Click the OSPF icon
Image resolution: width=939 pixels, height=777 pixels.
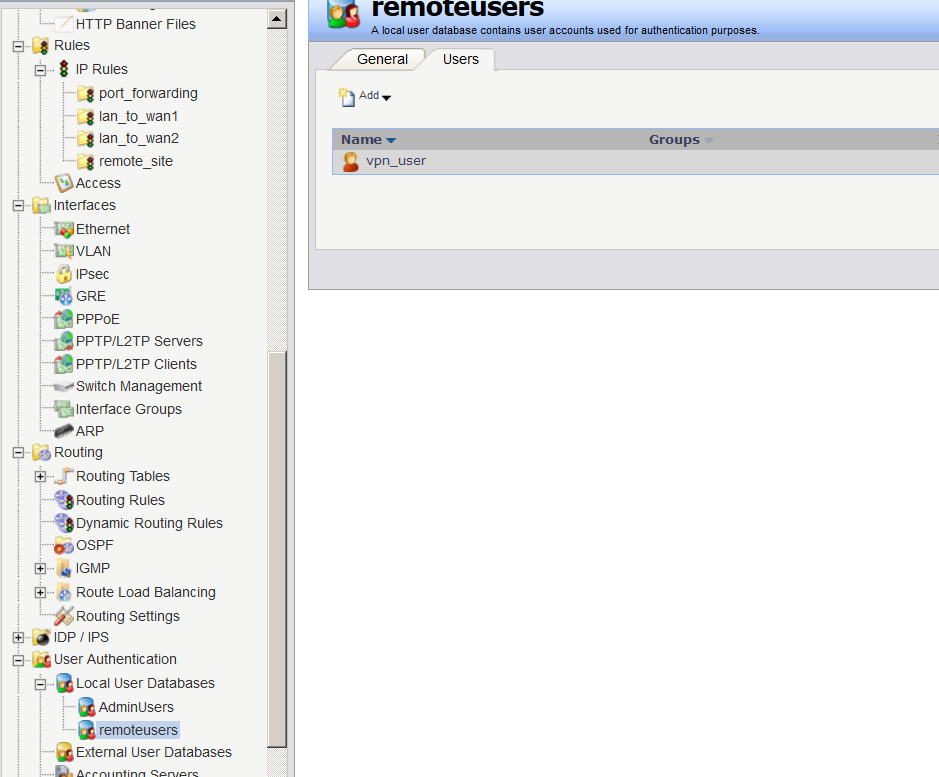tap(63, 545)
